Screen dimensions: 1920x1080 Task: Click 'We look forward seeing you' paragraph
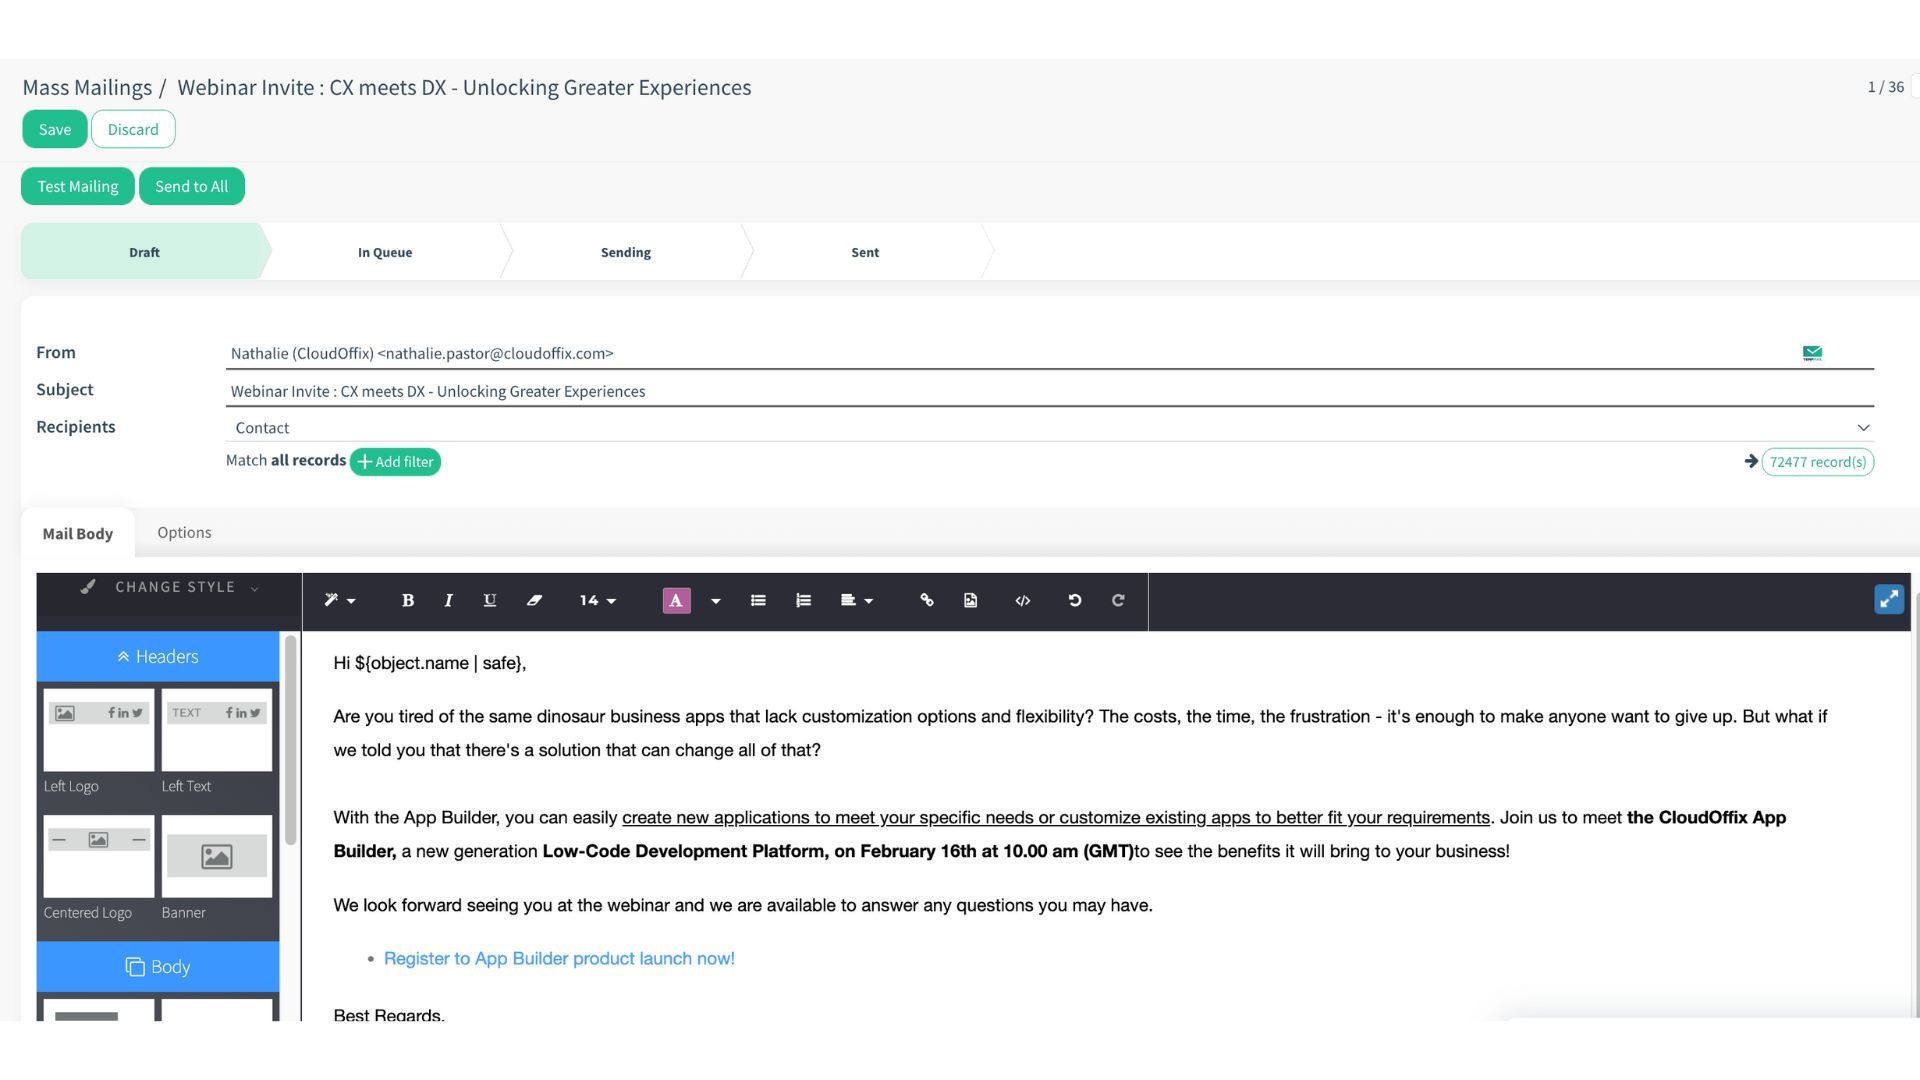pyautogui.click(x=743, y=905)
